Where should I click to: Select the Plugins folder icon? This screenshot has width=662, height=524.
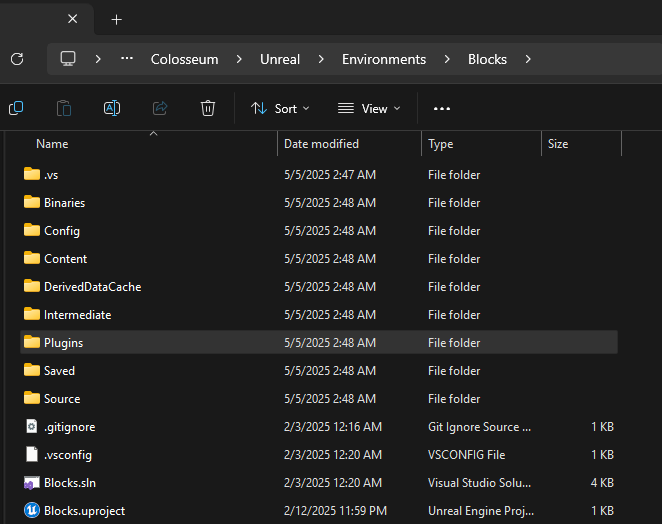click(x=32, y=342)
